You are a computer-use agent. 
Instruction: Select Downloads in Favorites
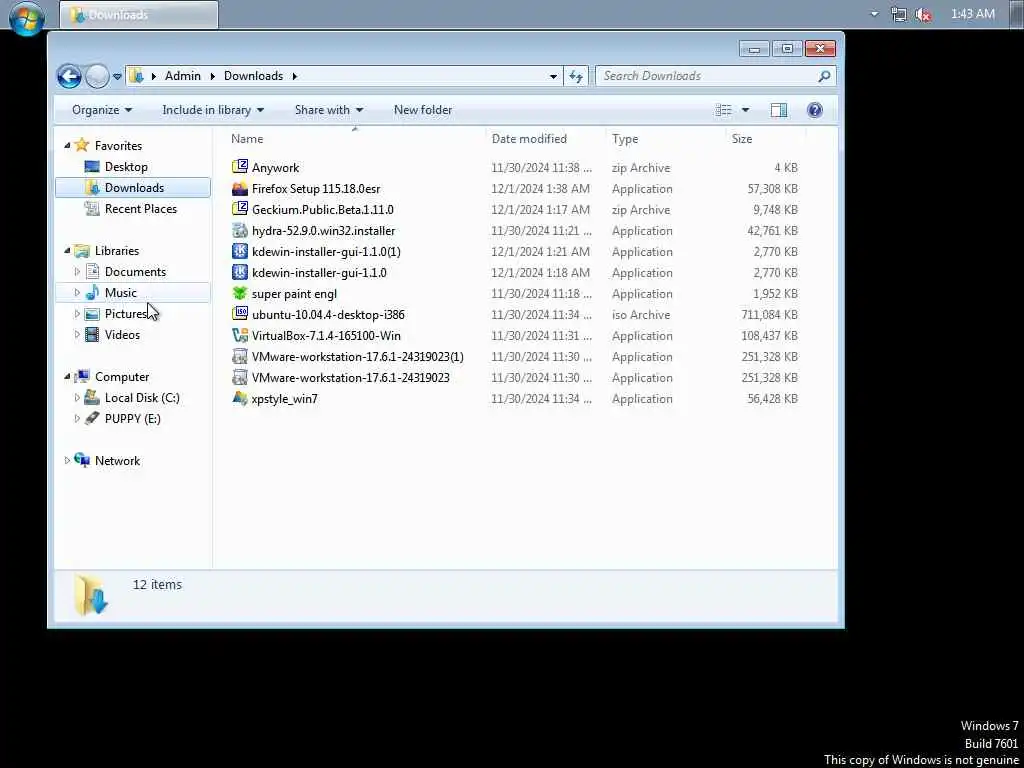coord(134,187)
